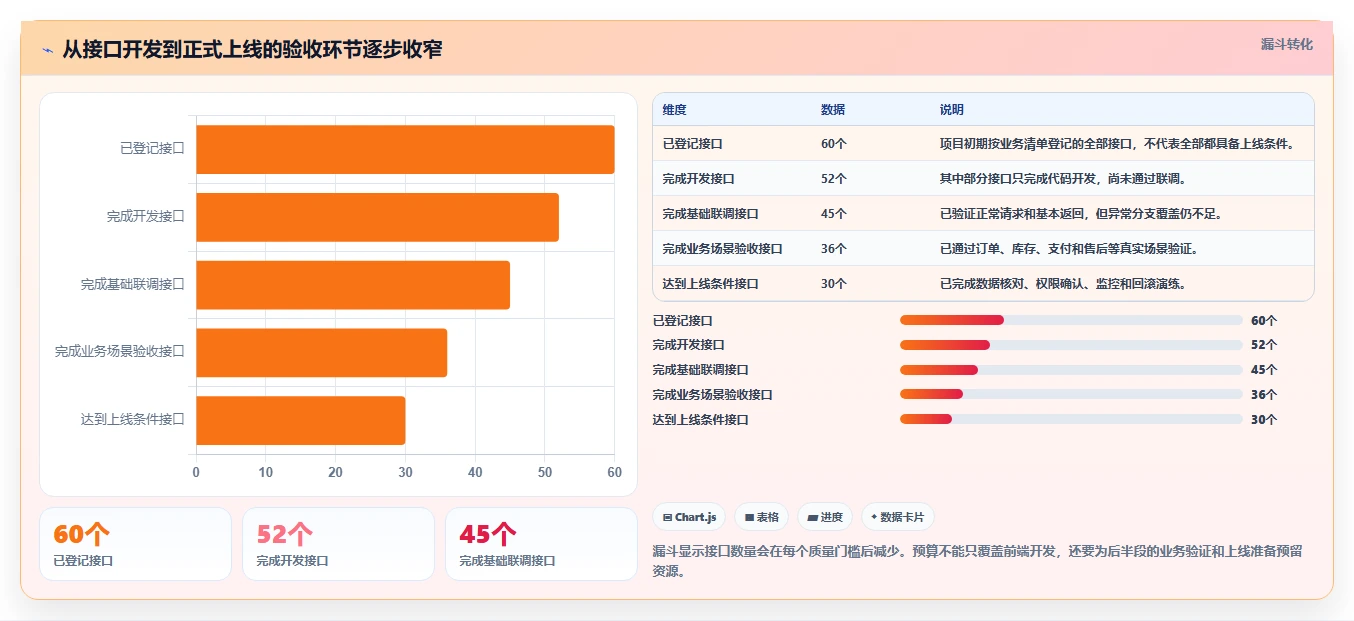Click the 完成业务场景验收接口 label in the progress list
The width and height of the screenshot is (1354, 621).
pyautogui.click(x=713, y=395)
